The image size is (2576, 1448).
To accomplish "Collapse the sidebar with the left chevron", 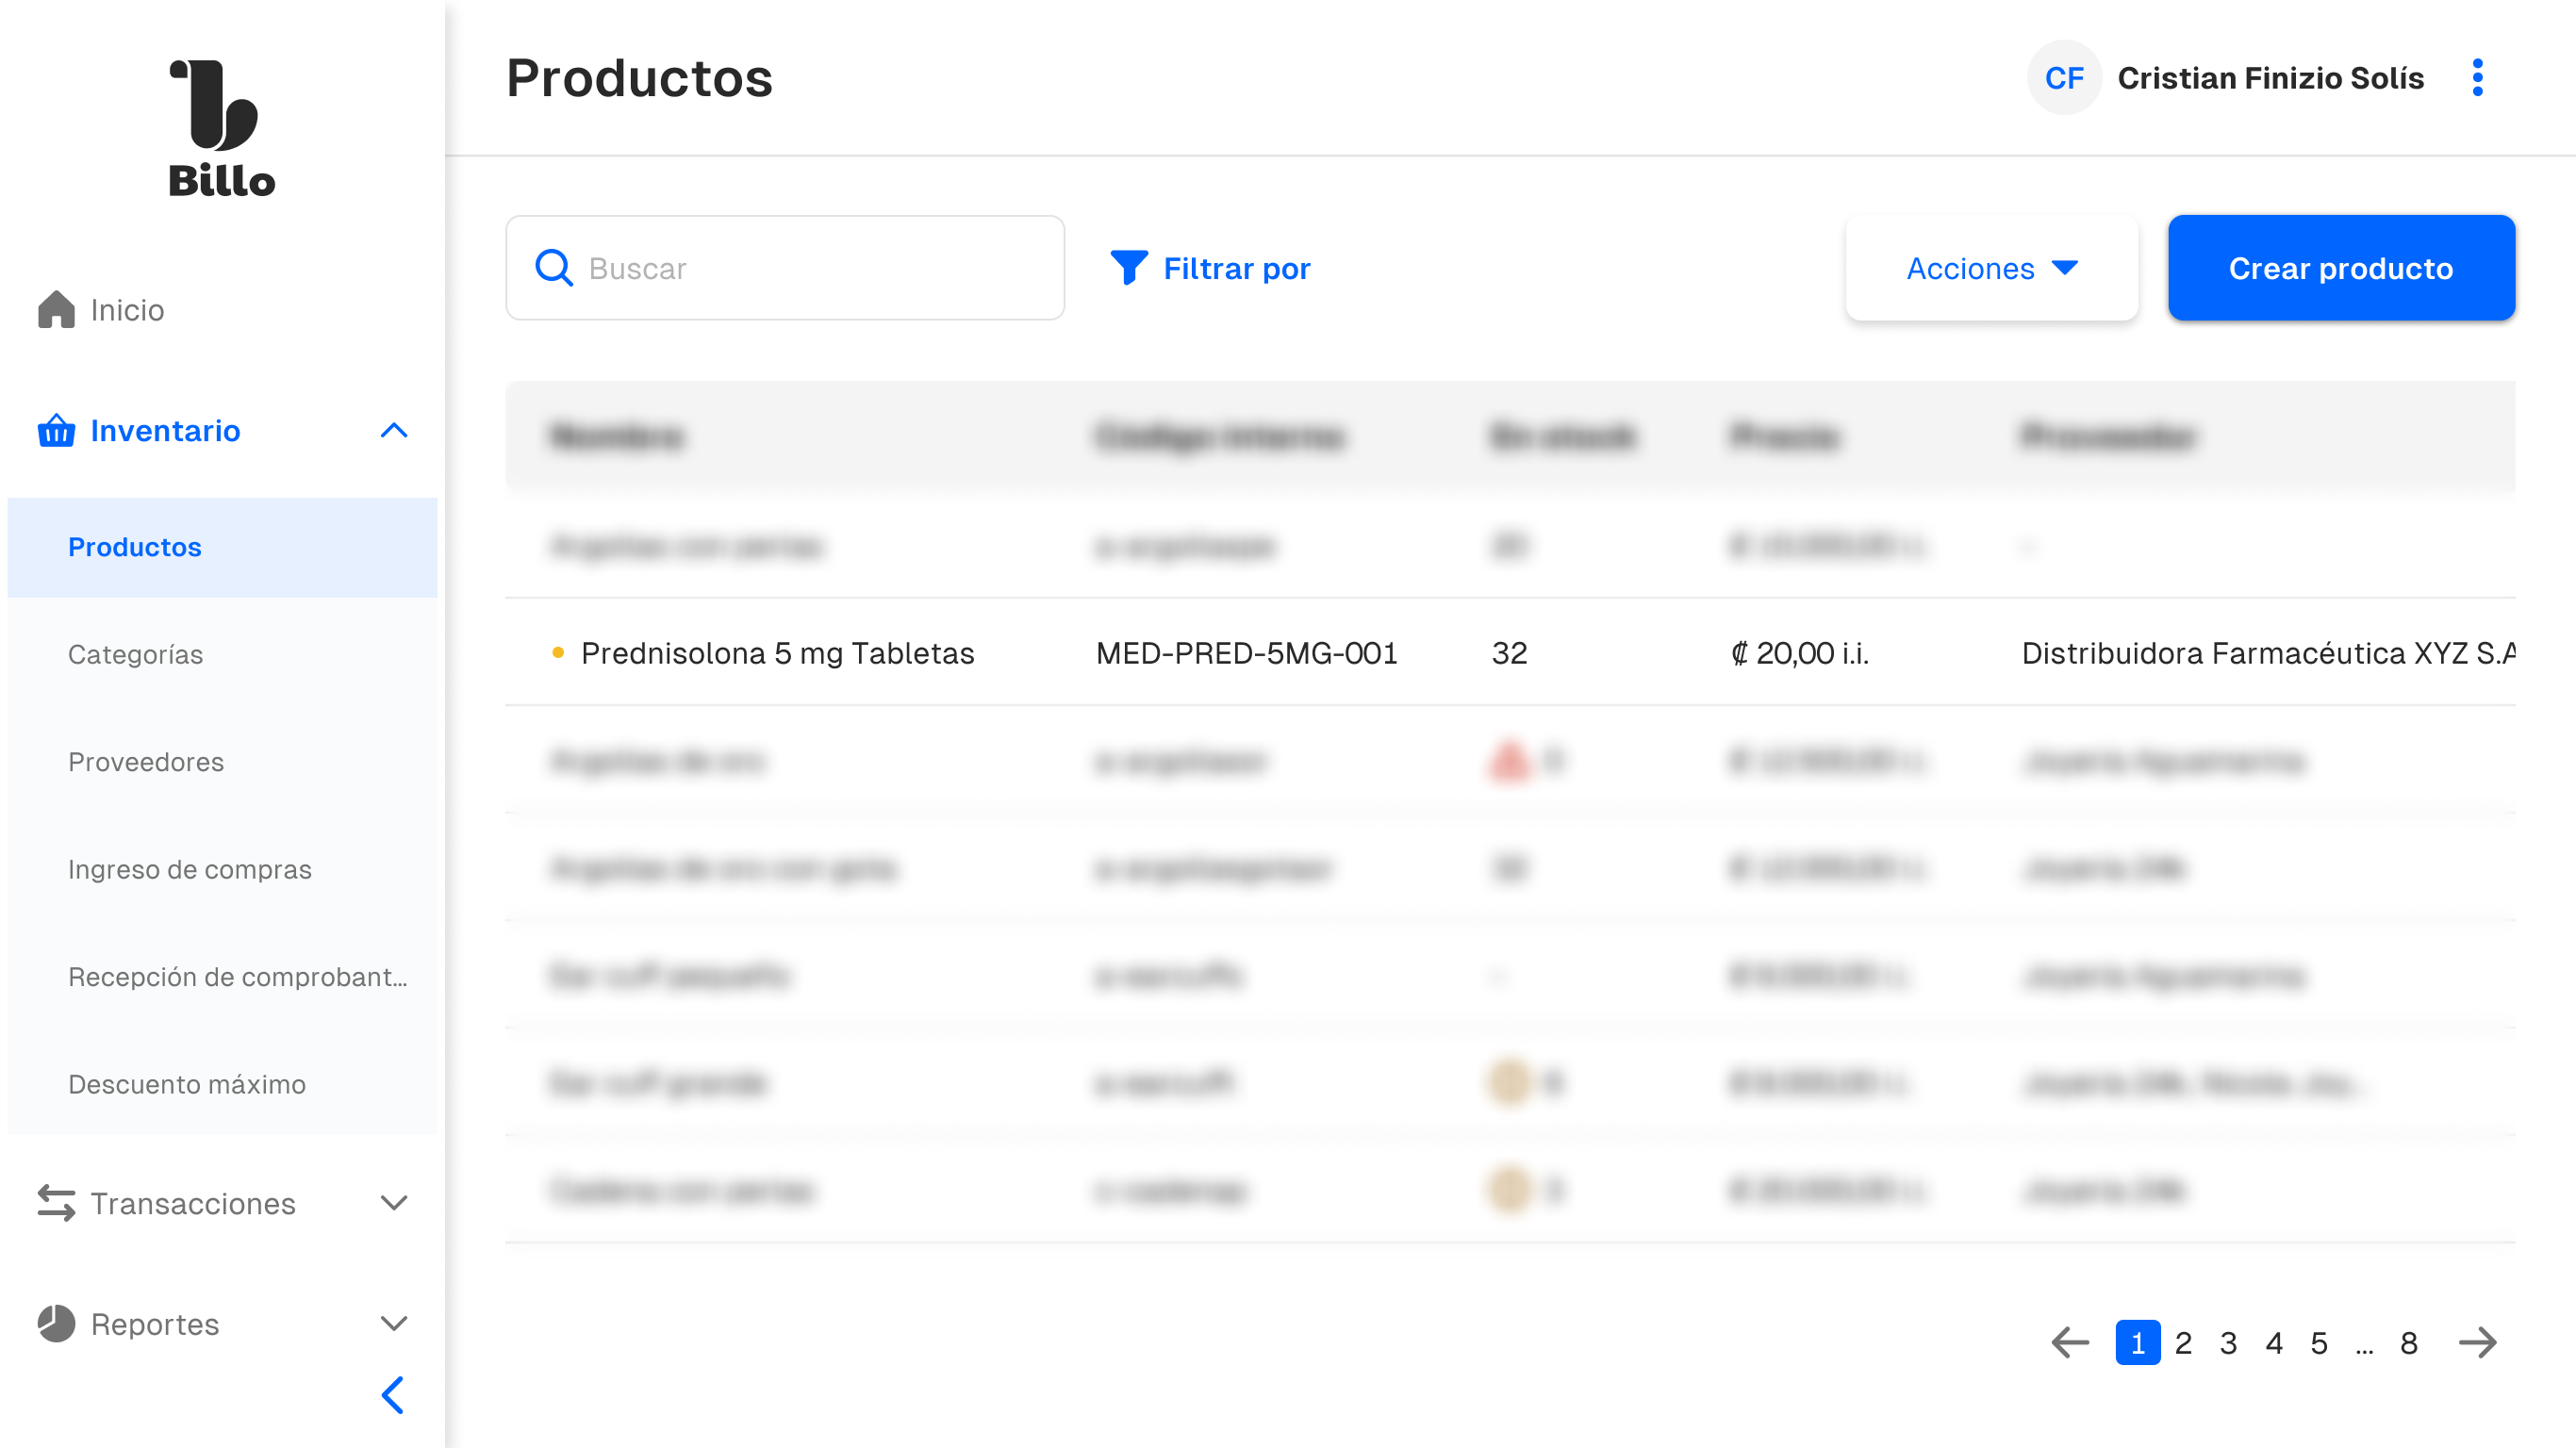I will [x=393, y=1395].
